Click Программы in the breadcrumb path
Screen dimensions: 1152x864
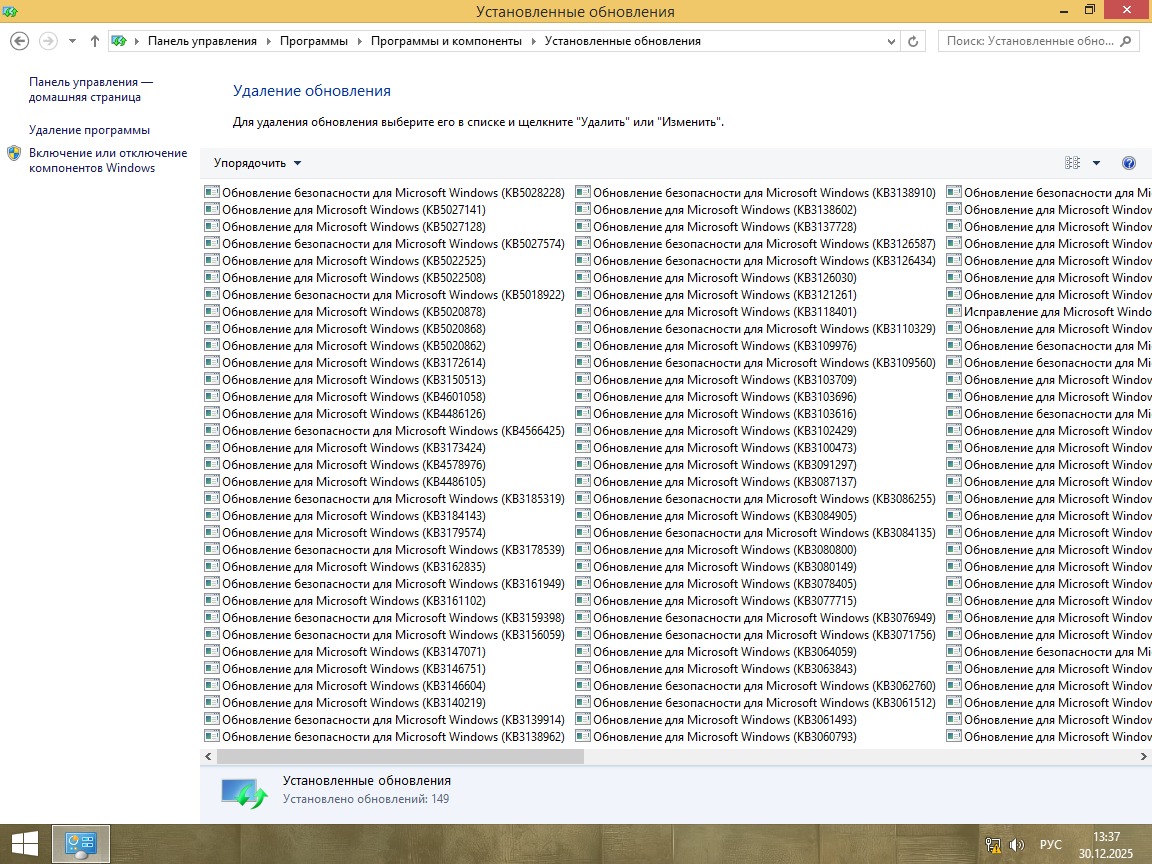click(x=313, y=41)
